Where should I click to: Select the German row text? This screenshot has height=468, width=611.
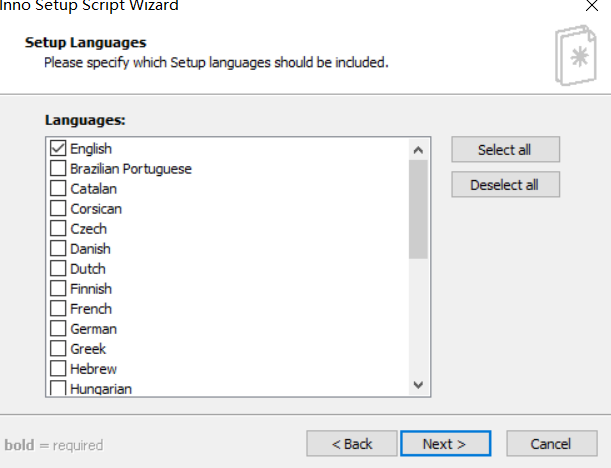[94, 329]
